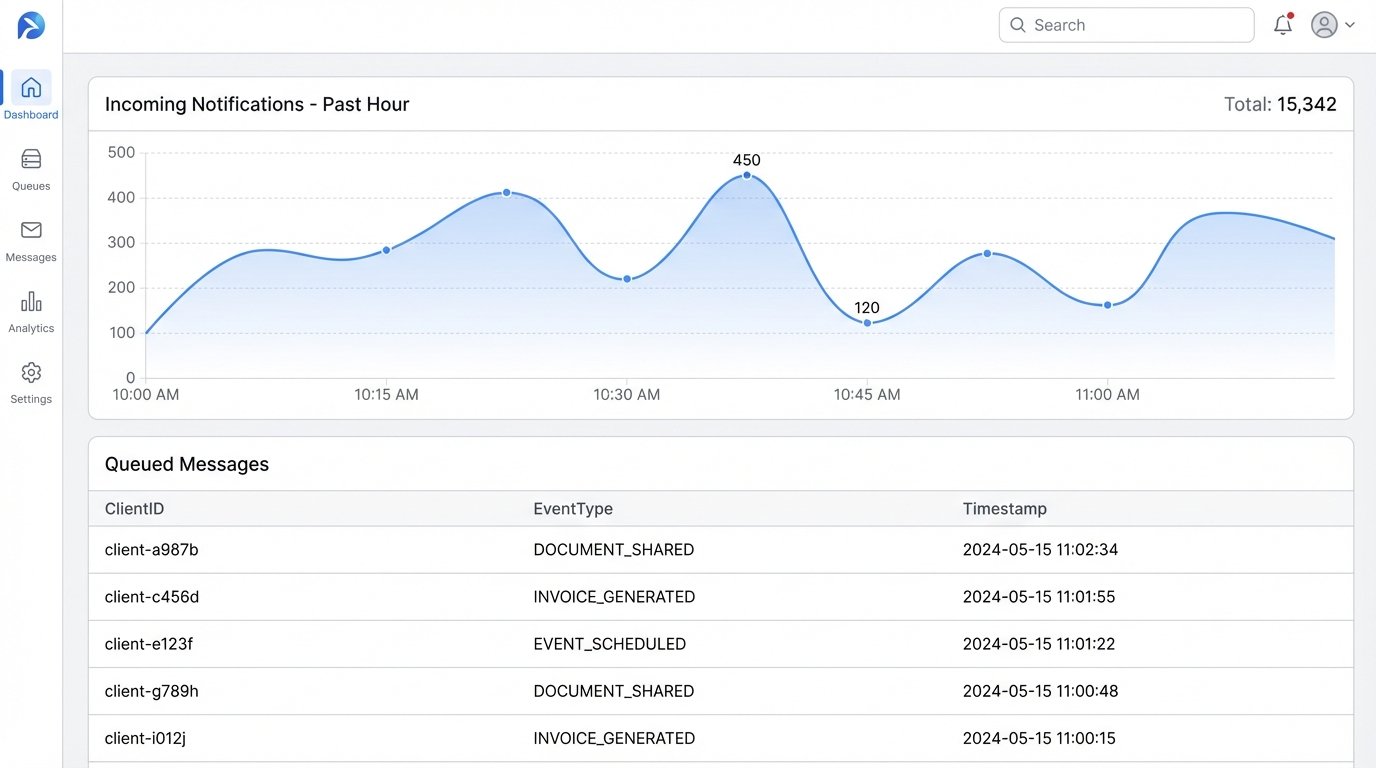The image size is (1376, 768).
Task: Select the 450 peak data point on chart
Action: pos(746,175)
